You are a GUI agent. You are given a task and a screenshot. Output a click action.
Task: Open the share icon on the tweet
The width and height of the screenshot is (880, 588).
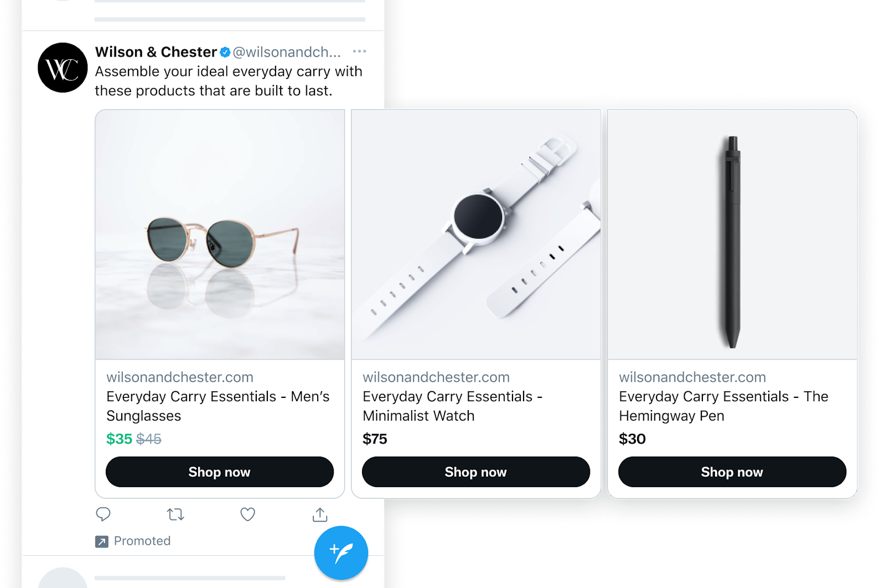tap(319, 513)
